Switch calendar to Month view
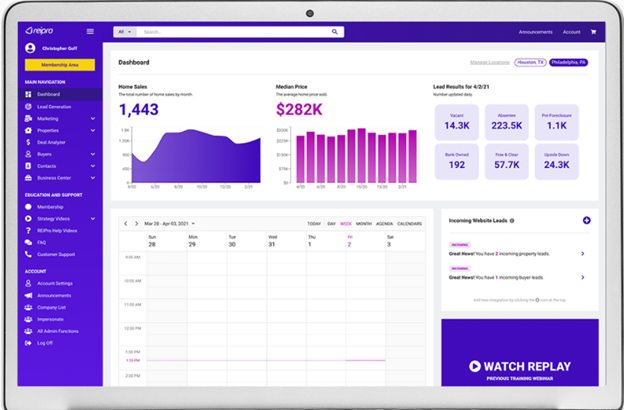This screenshot has height=410, width=624. pos(363,223)
